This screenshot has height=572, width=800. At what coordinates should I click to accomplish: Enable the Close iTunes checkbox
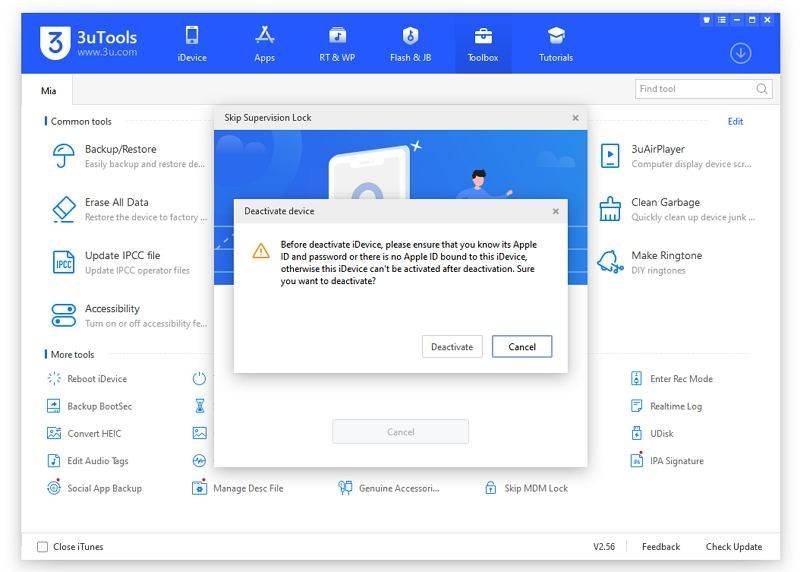coord(42,547)
